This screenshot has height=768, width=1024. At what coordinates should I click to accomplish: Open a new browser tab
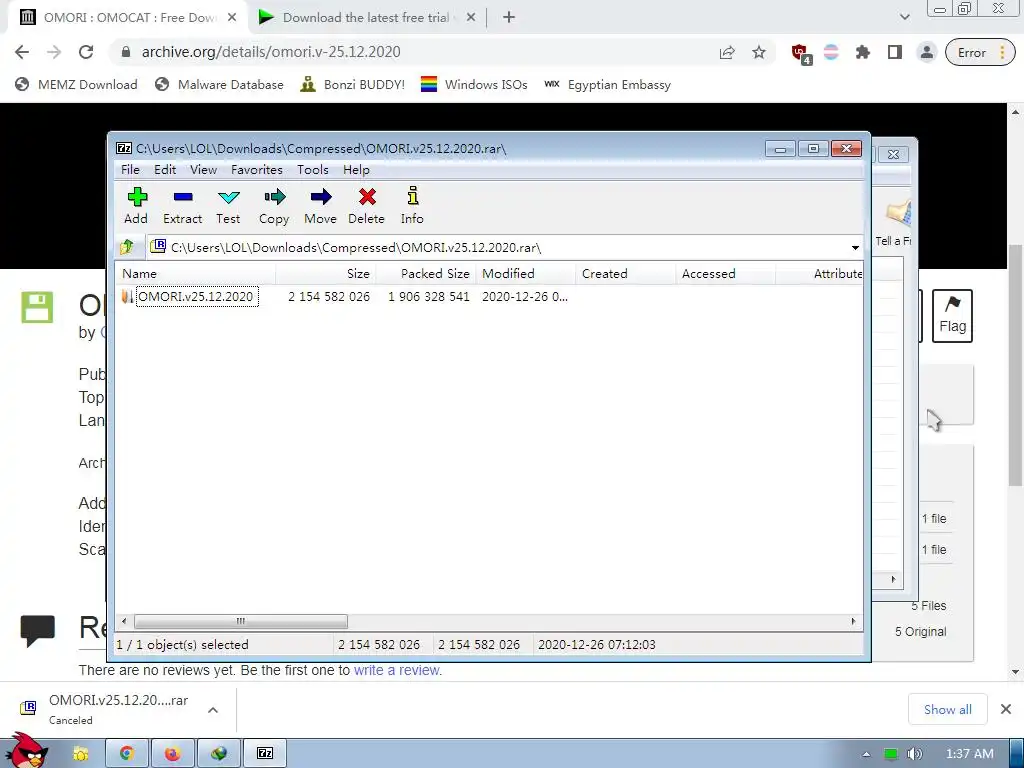[x=509, y=18]
